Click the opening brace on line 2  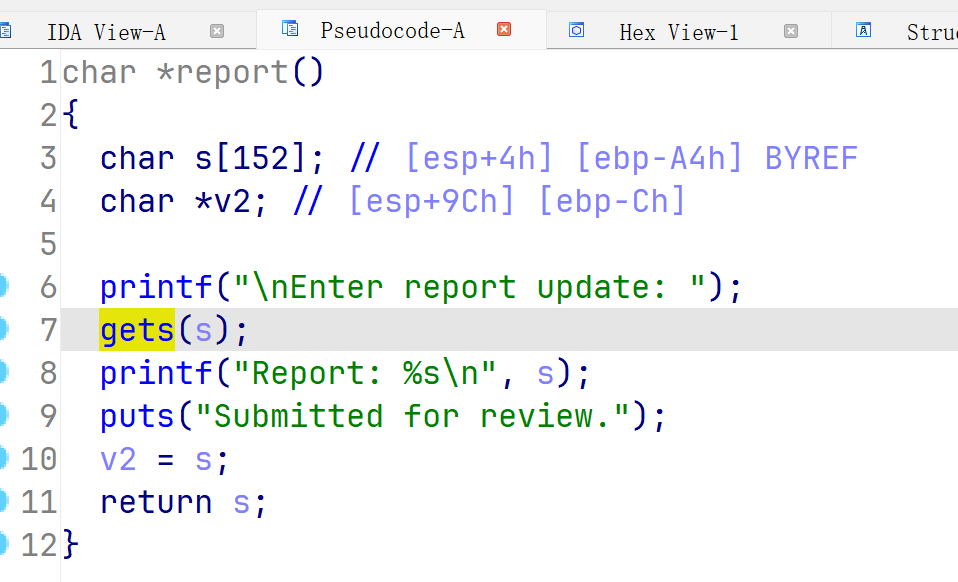[70, 114]
